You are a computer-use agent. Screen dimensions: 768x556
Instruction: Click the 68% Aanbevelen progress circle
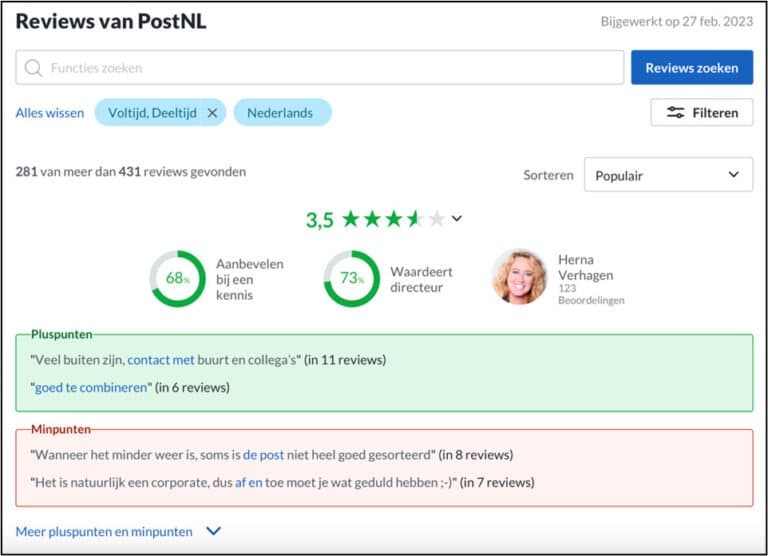177,279
